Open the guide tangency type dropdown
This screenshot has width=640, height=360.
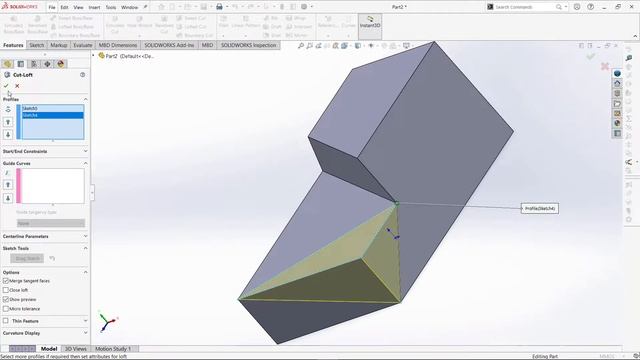click(x=51, y=223)
